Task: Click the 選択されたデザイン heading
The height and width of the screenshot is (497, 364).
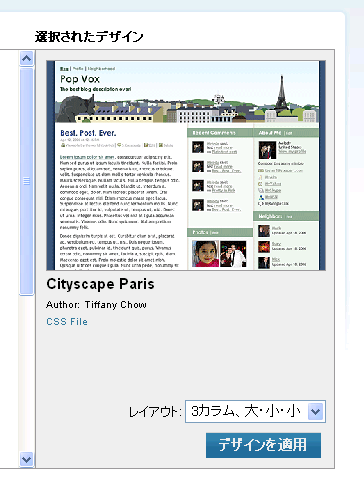Action: (89, 37)
